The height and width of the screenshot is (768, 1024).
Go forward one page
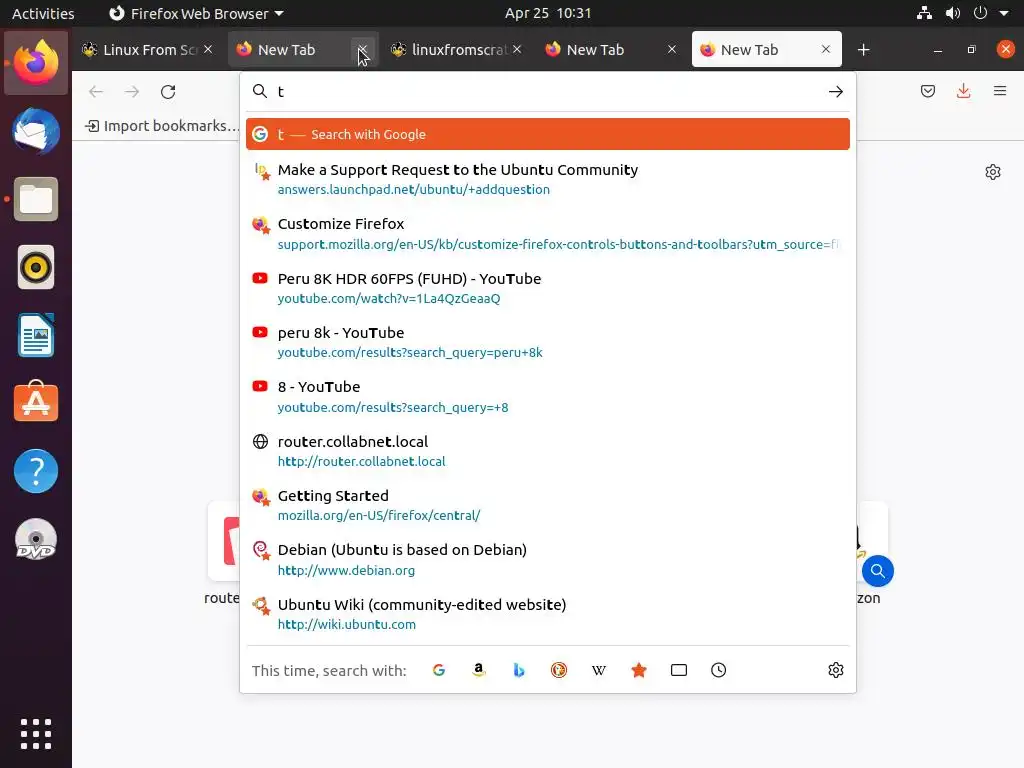(132, 92)
